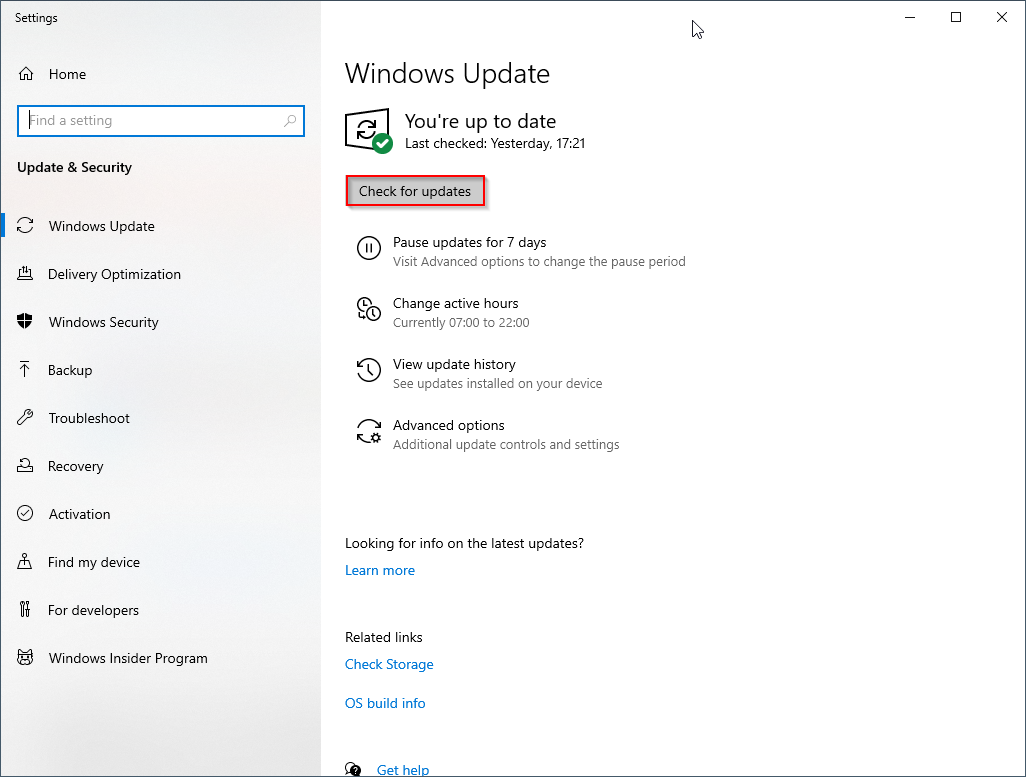Viewport: 1026px width, 777px height.
Task: Open Change active hours
Action: coord(455,303)
